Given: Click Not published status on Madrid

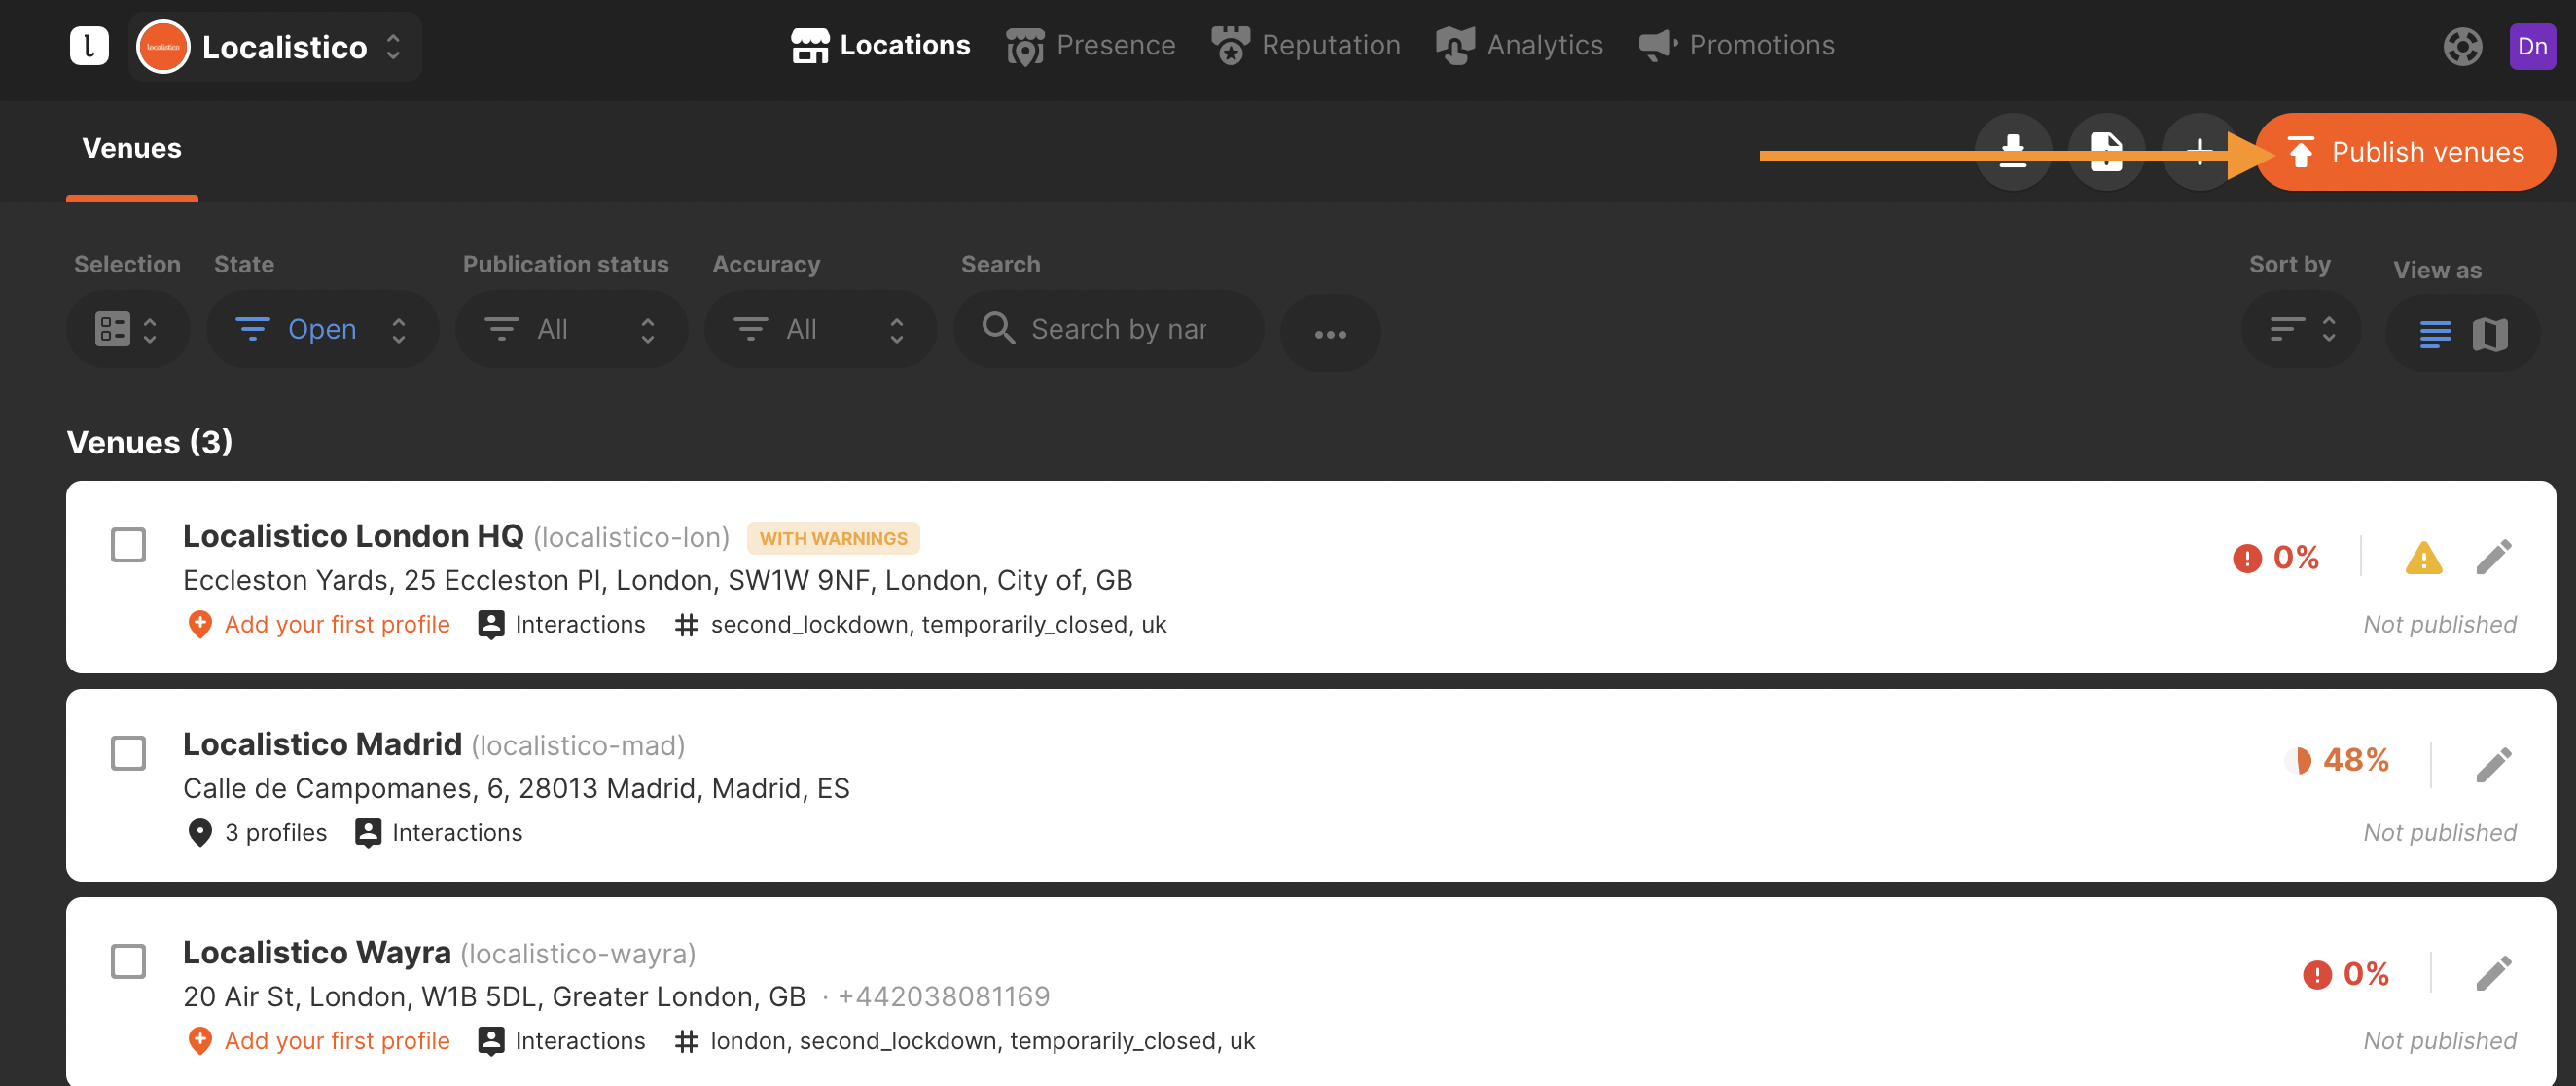Looking at the screenshot, I should 2439,832.
